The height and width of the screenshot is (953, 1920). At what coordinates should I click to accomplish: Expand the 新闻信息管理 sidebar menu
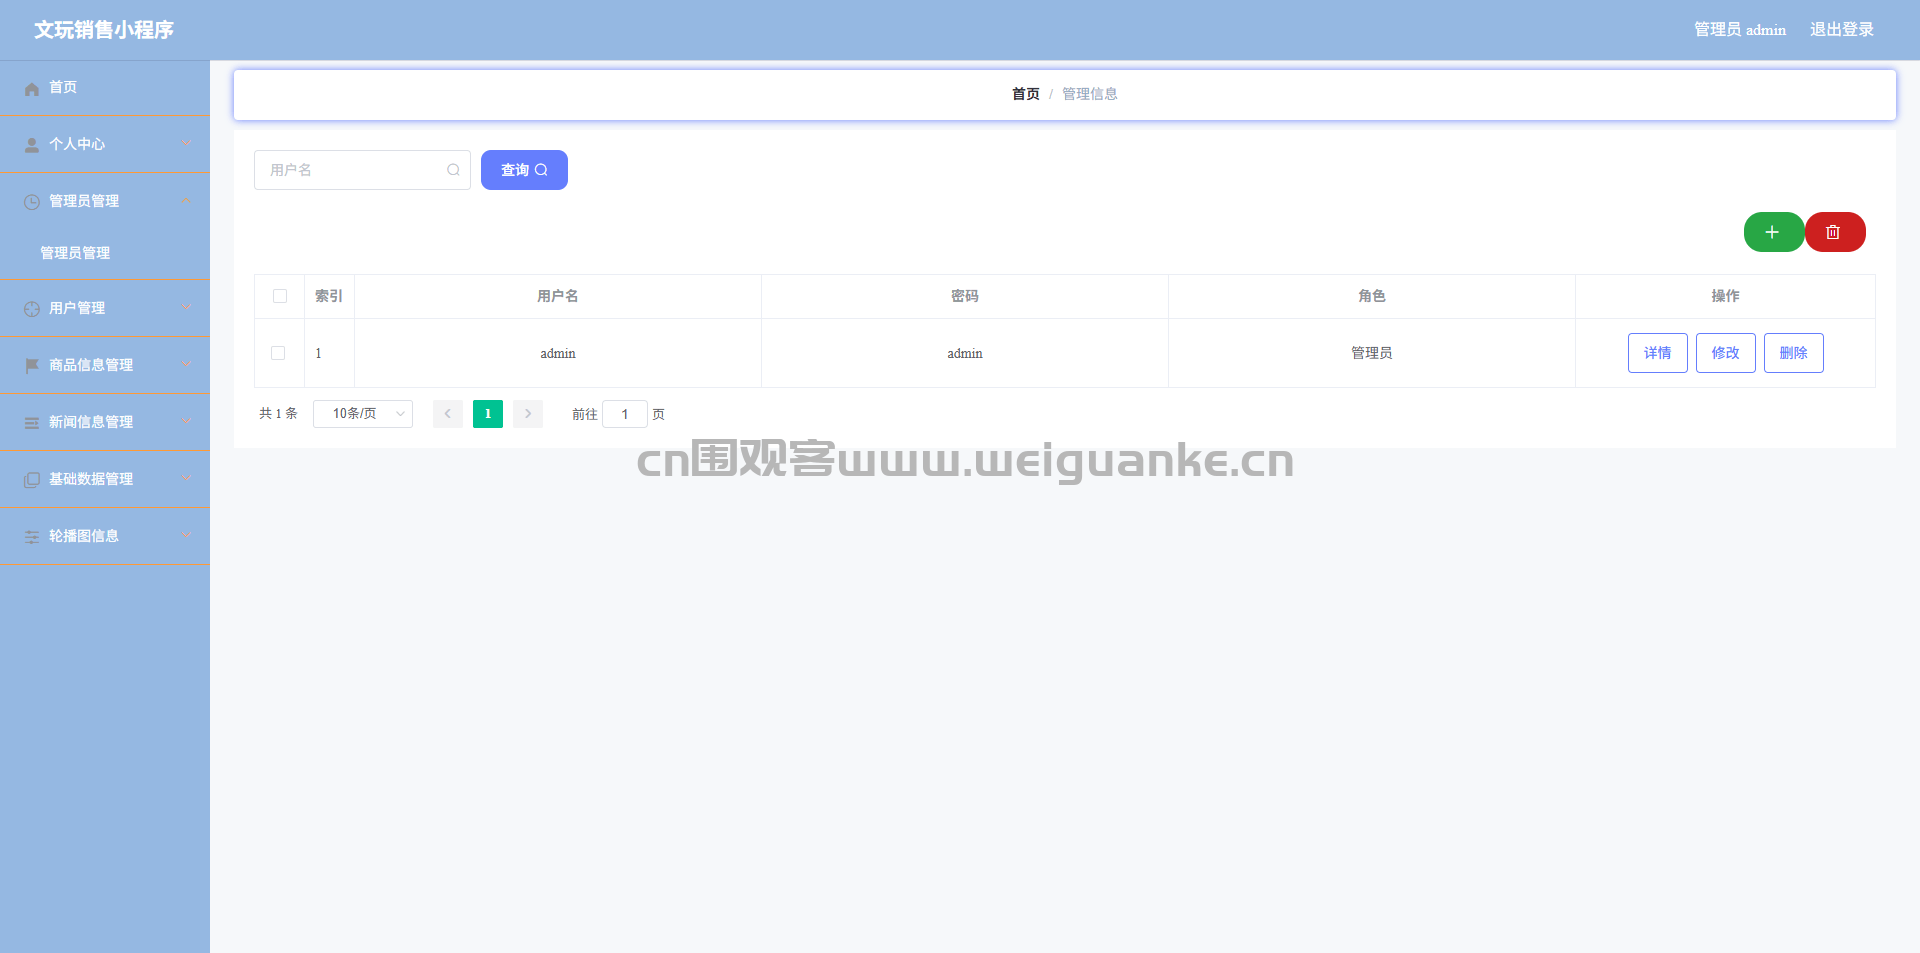click(105, 422)
